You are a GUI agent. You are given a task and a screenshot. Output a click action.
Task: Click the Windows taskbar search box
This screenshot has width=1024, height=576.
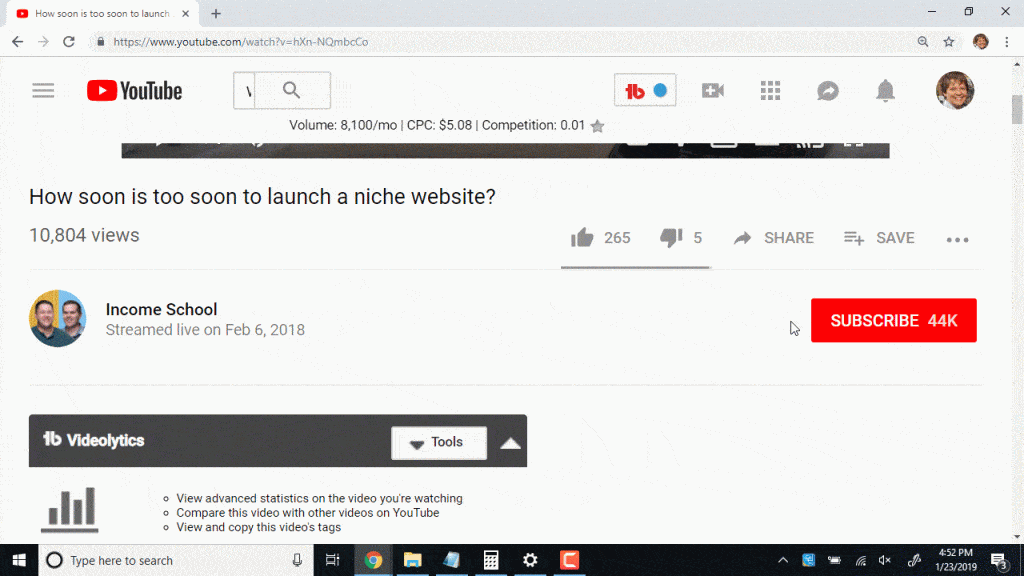[x=176, y=560]
